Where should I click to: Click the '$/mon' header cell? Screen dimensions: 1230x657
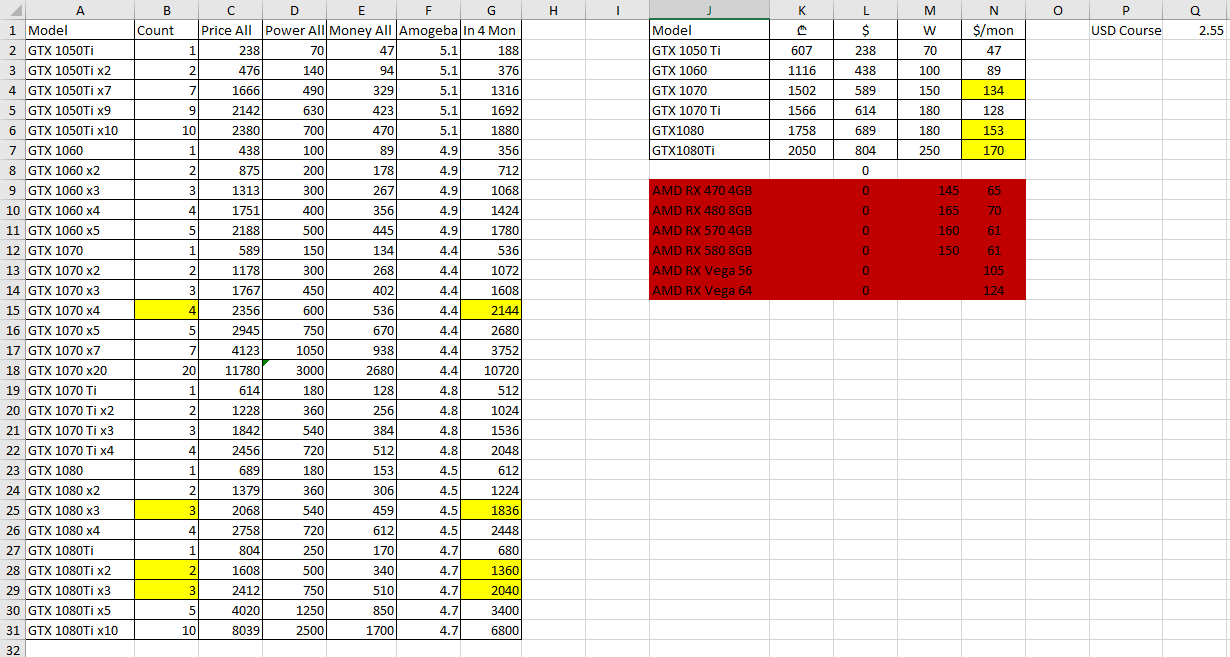(x=993, y=30)
